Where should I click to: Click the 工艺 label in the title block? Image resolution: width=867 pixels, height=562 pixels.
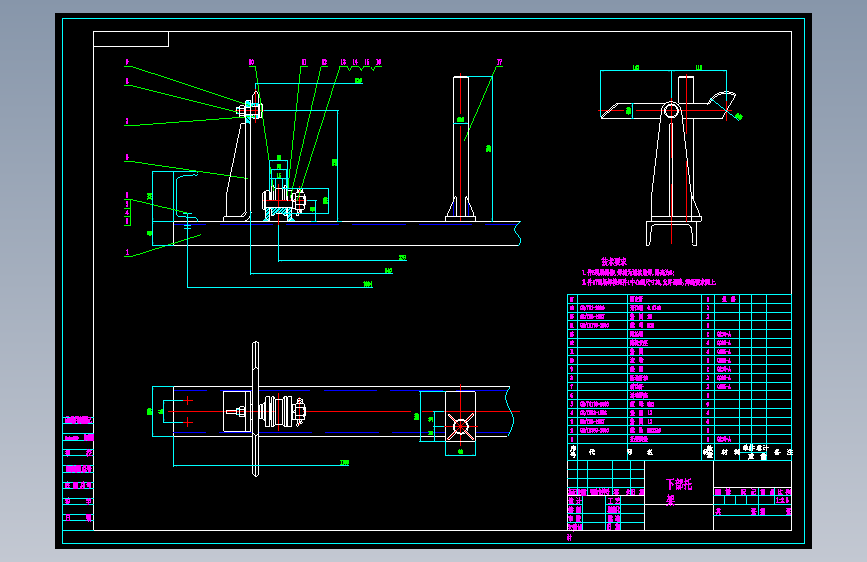(614, 501)
